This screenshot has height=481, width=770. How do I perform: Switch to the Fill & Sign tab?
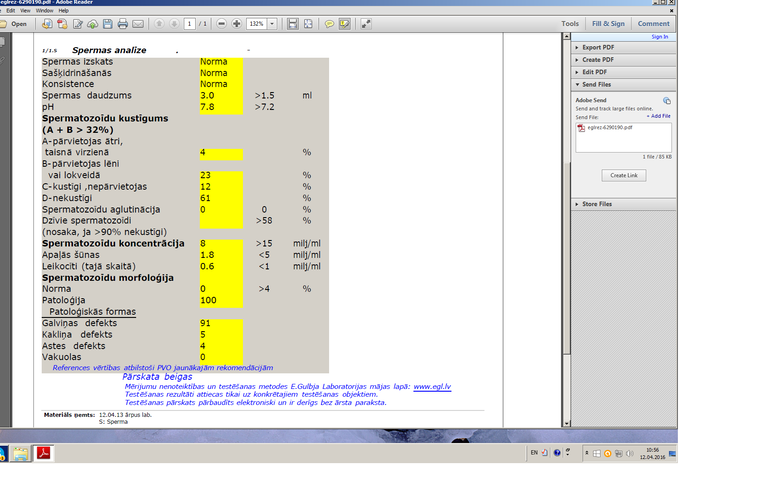point(608,23)
